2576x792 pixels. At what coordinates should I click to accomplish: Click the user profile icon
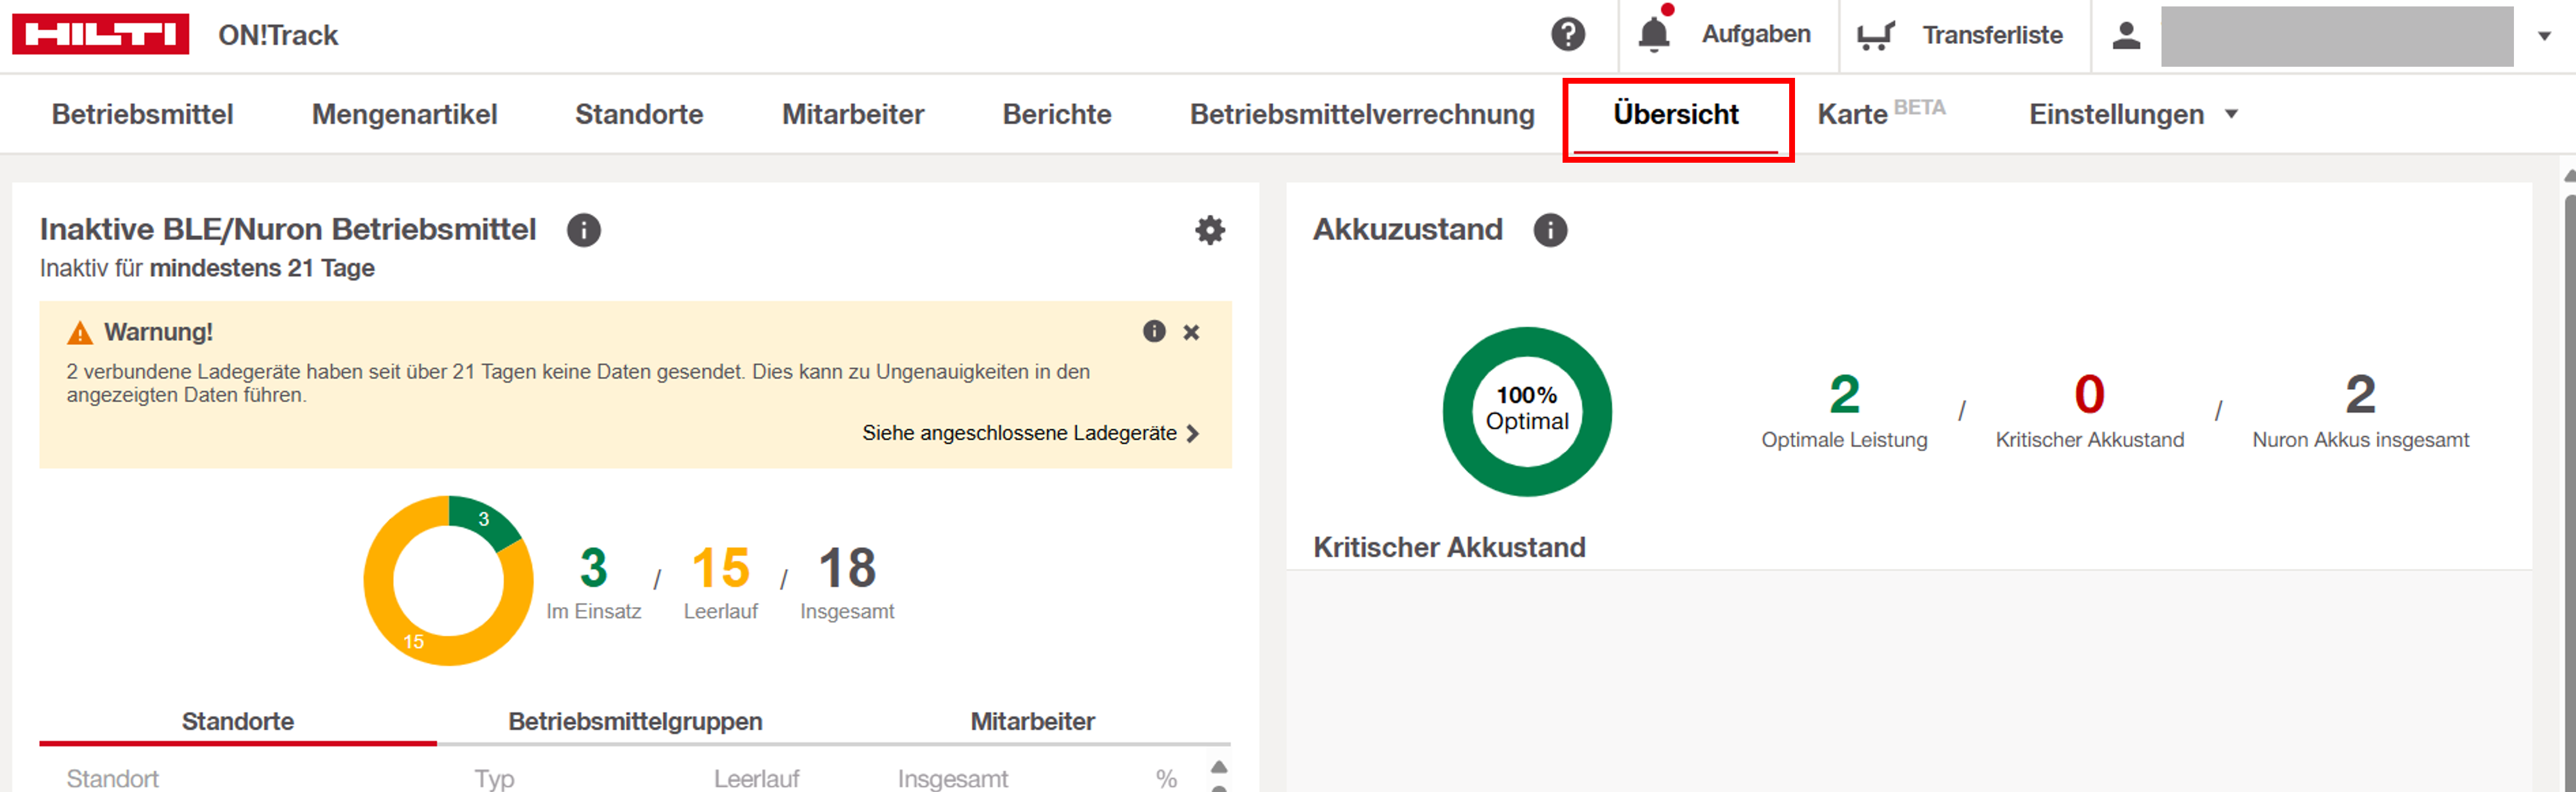(2125, 36)
